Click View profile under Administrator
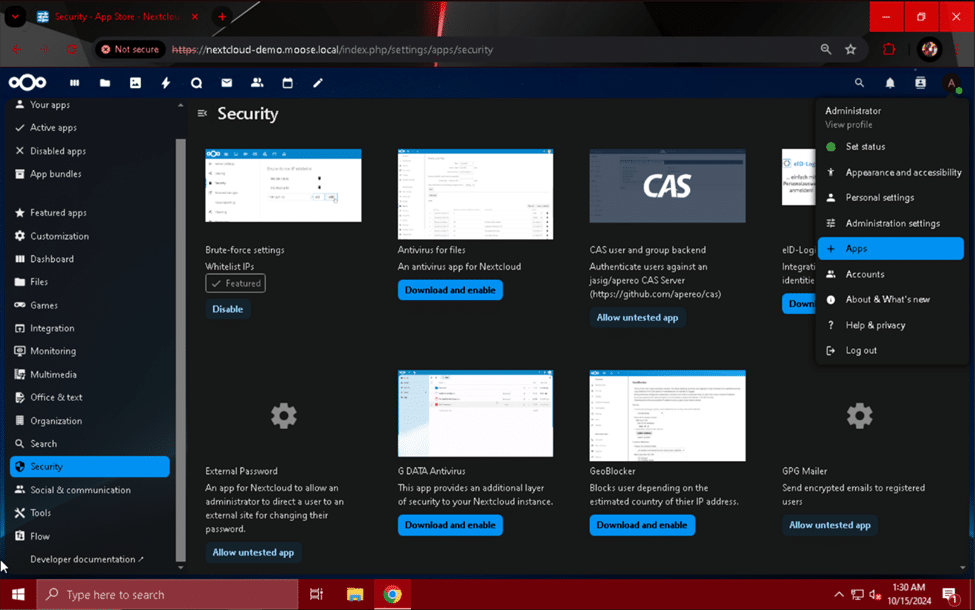Image resolution: width=975 pixels, height=610 pixels. point(848,125)
